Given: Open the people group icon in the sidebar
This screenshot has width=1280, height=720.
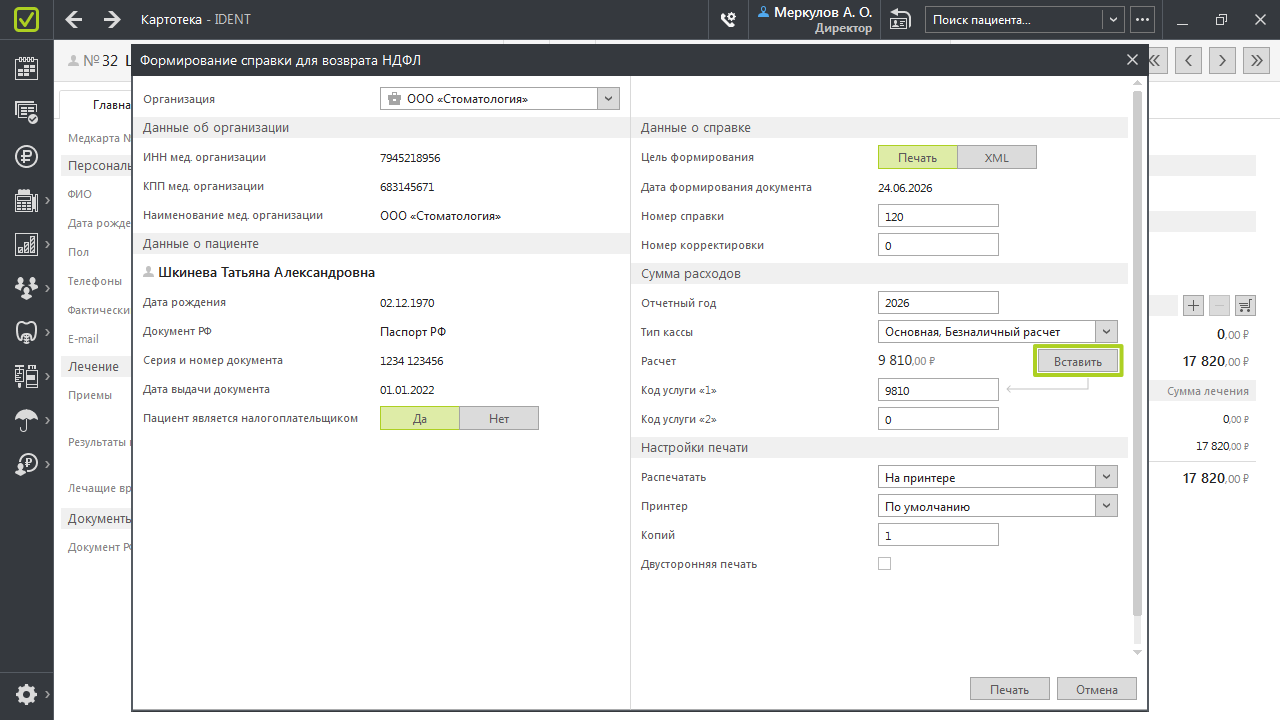Looking at the screenshot, I should click(x=26, y=288).
